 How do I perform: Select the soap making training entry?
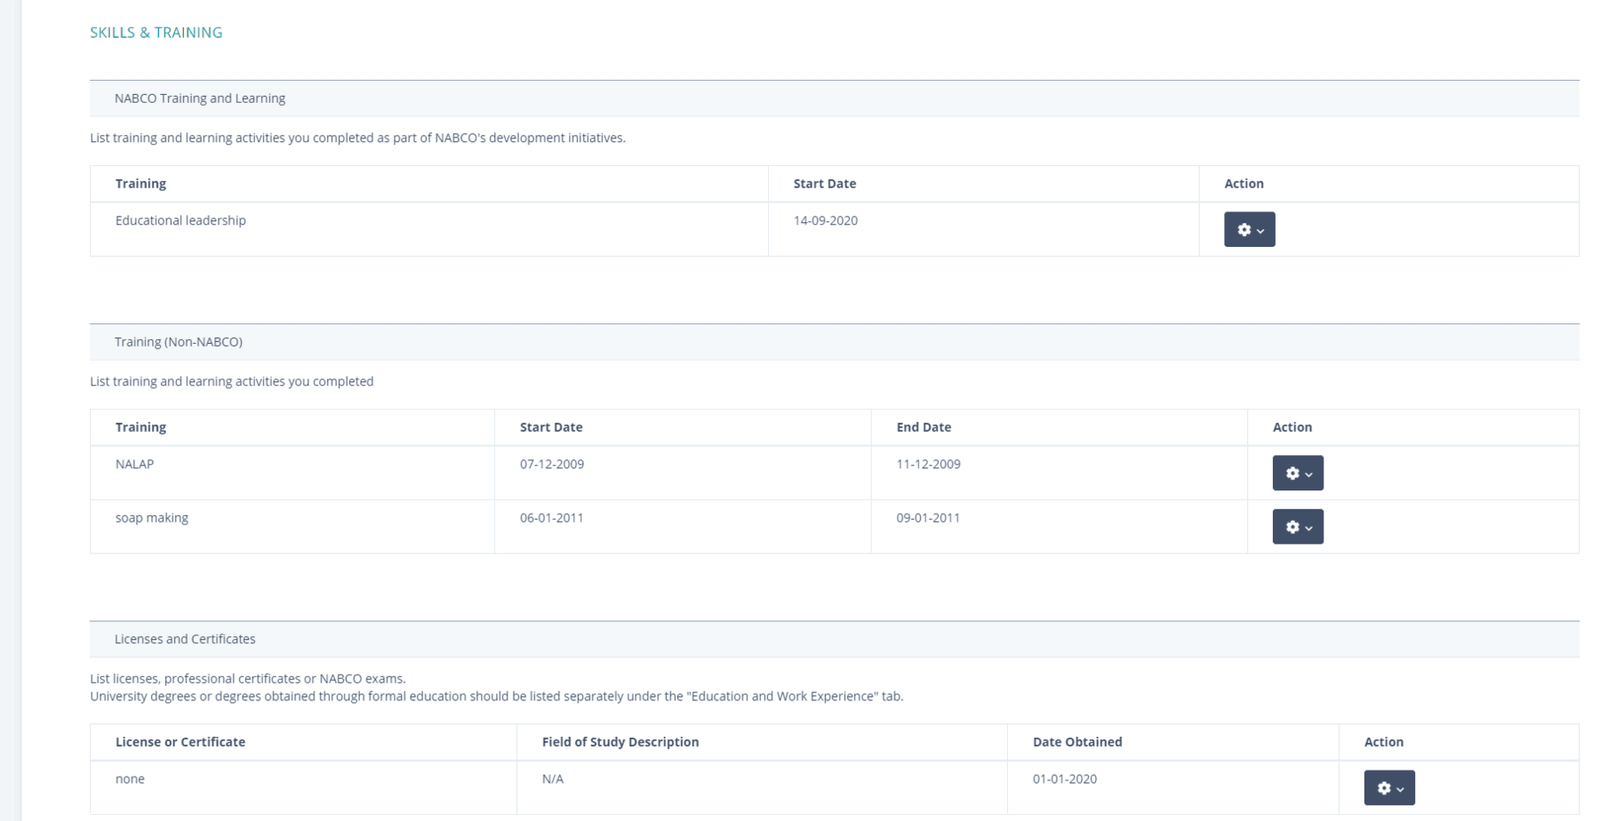[152, 518]
